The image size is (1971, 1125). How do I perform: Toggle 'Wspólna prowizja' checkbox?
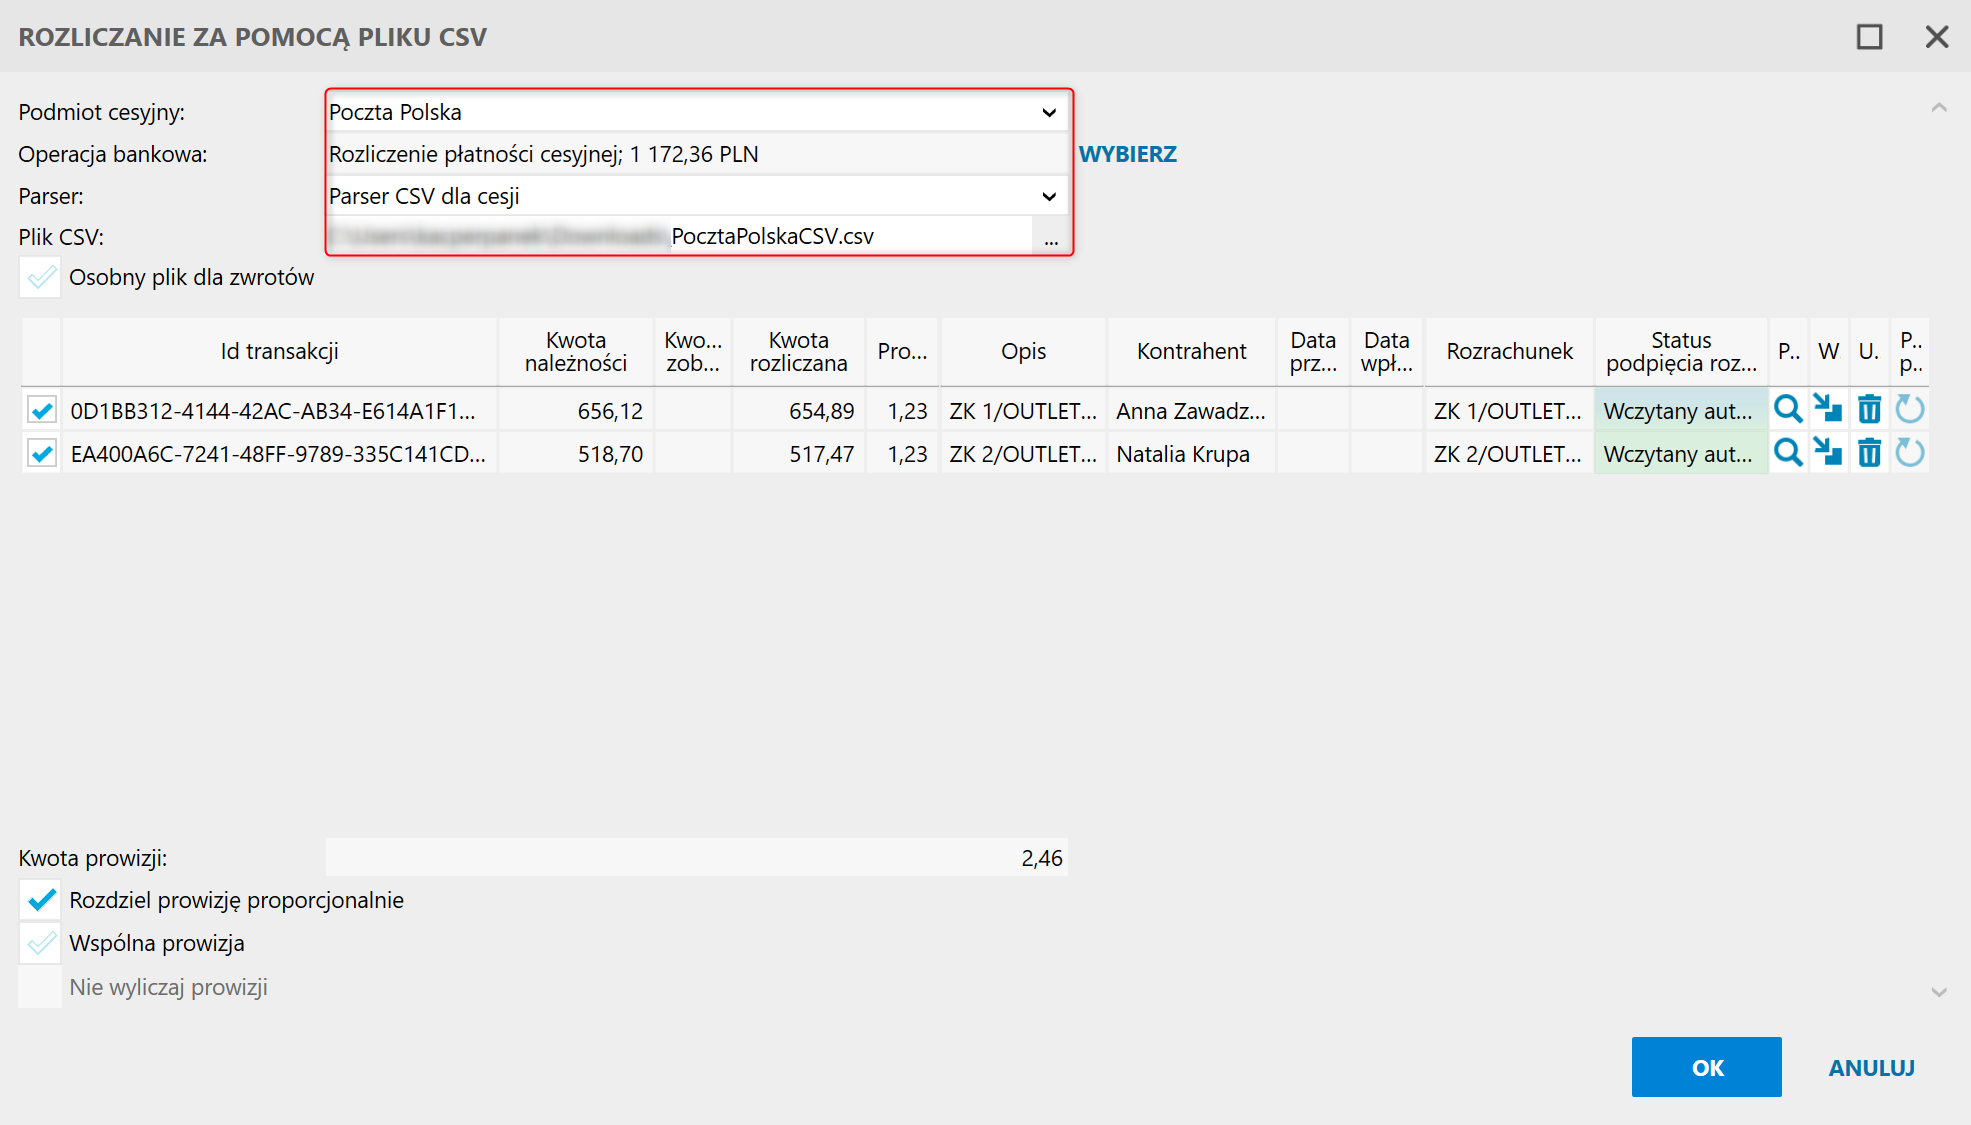[x=42, y=943]
